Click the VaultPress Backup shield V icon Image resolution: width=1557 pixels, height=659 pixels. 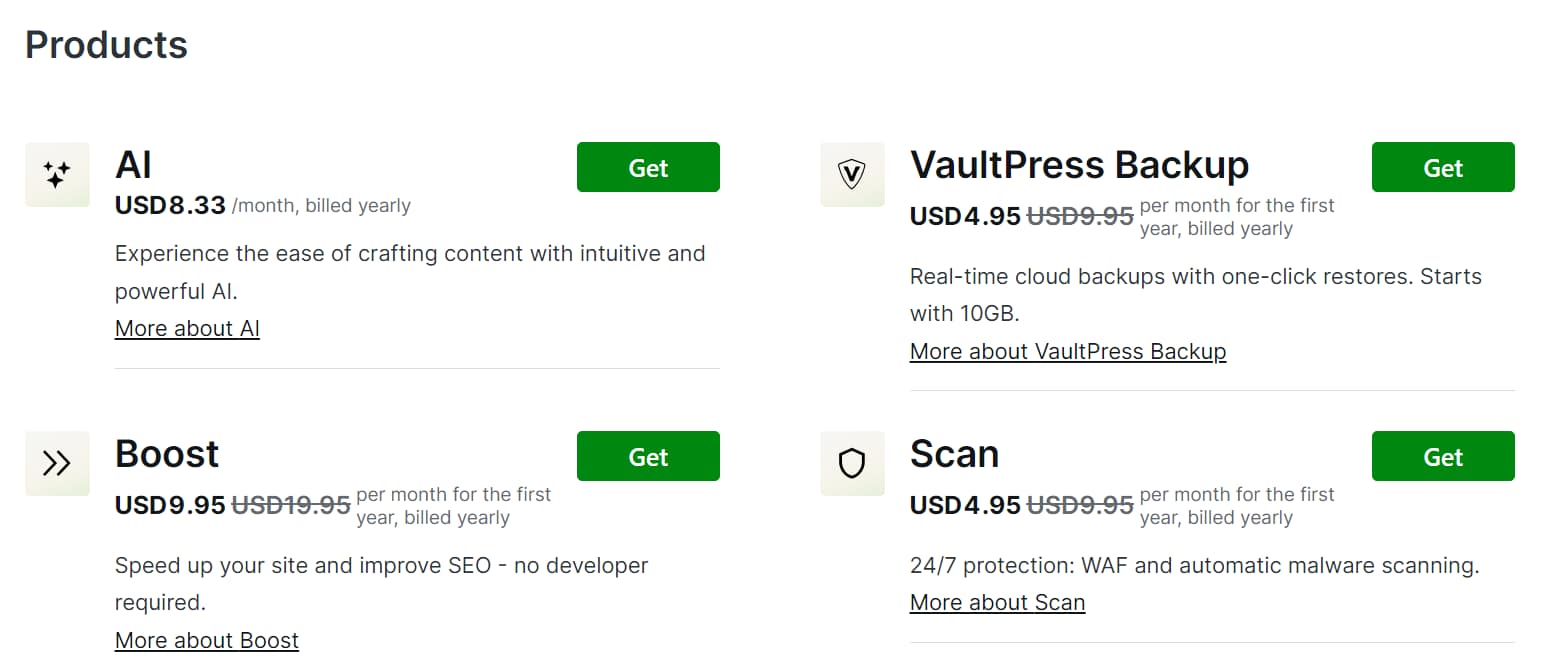852,175
